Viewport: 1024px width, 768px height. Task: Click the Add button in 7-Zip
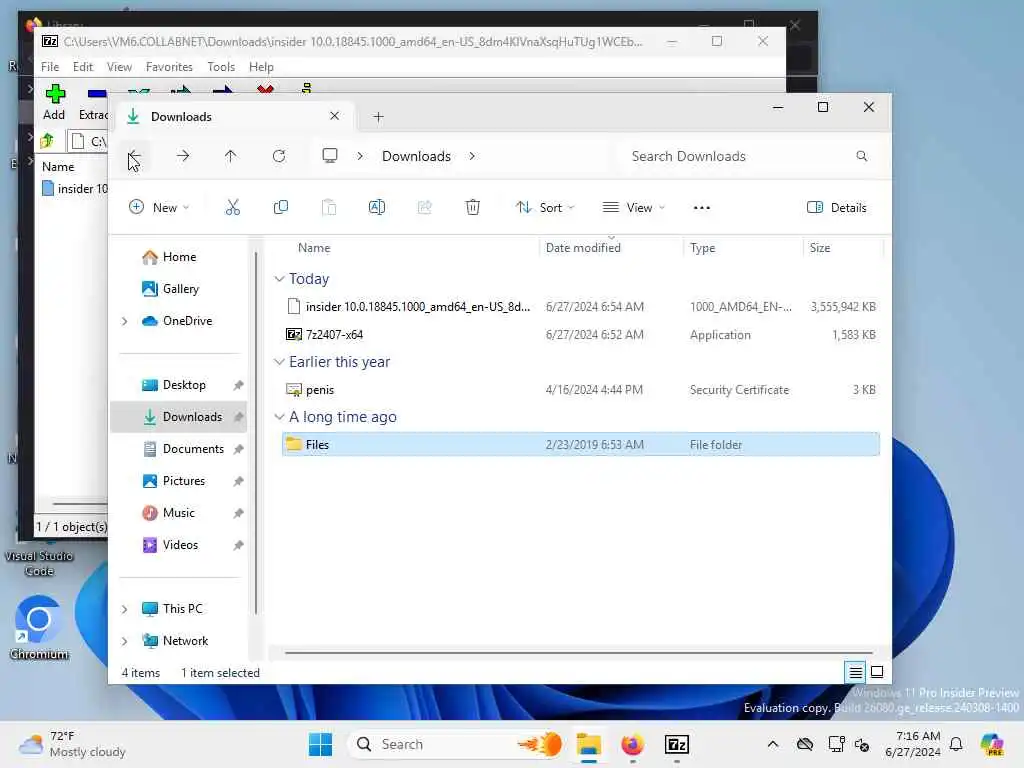pos(54,102)
